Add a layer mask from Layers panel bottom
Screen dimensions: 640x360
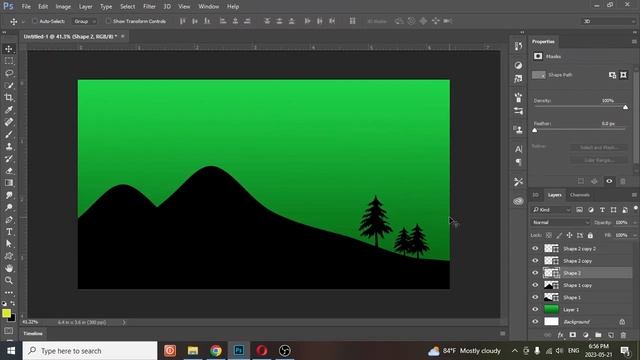573,335
